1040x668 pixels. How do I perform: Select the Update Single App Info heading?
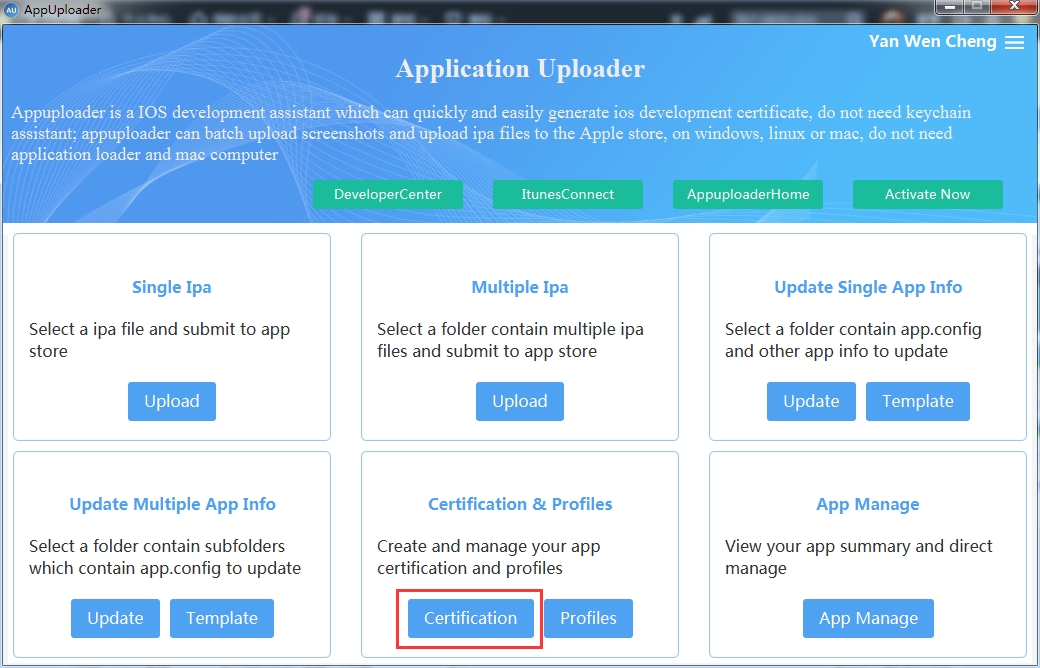868,287
